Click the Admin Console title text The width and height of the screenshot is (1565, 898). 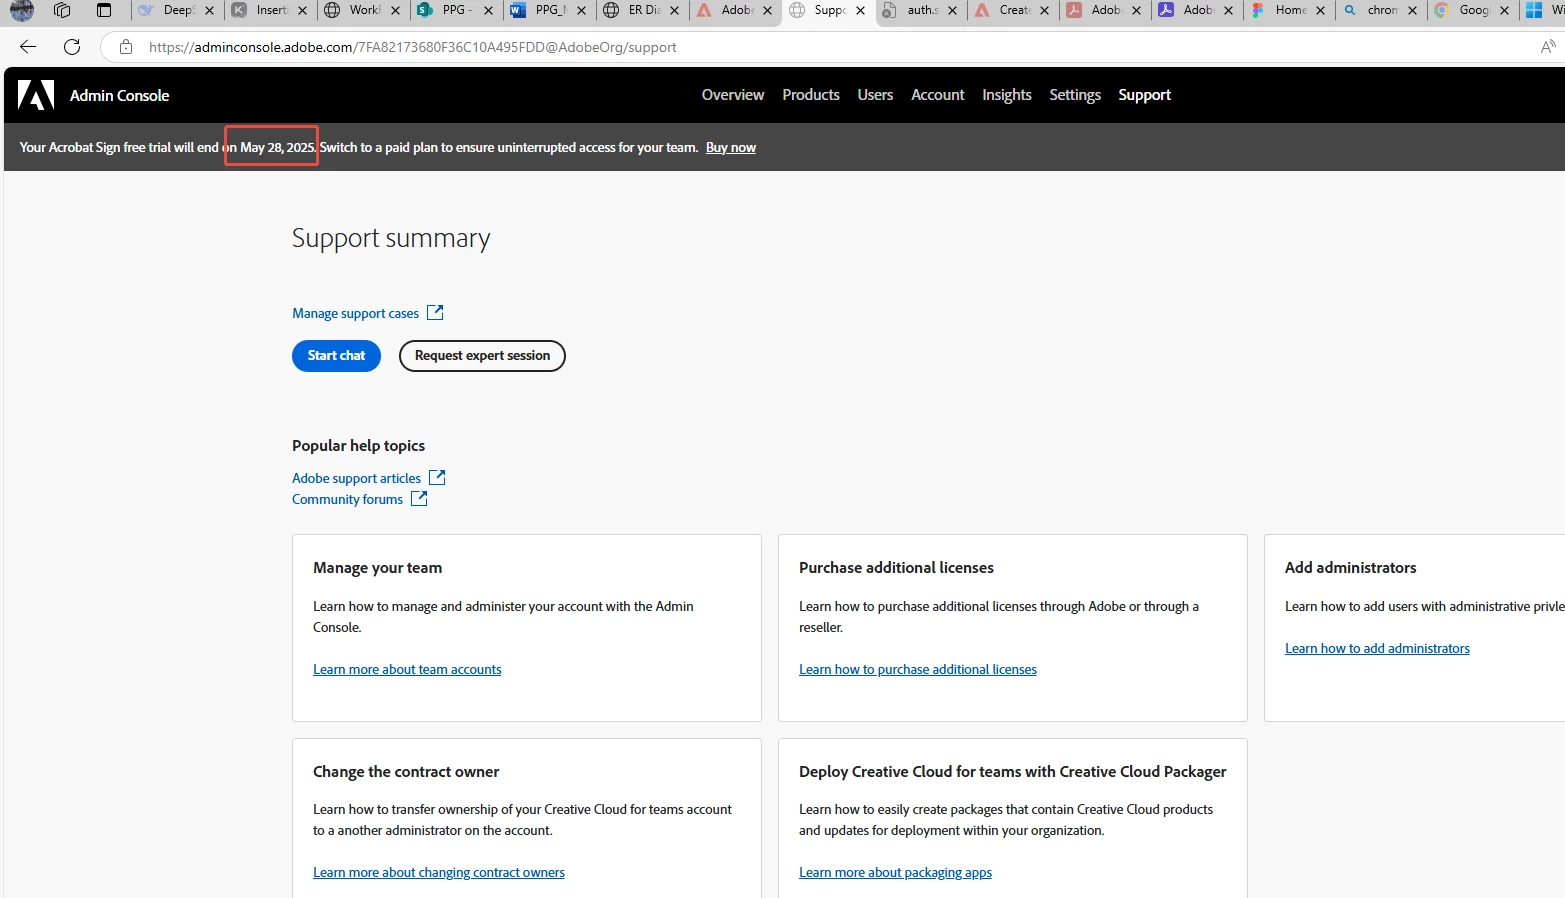[x=119, y=96]
